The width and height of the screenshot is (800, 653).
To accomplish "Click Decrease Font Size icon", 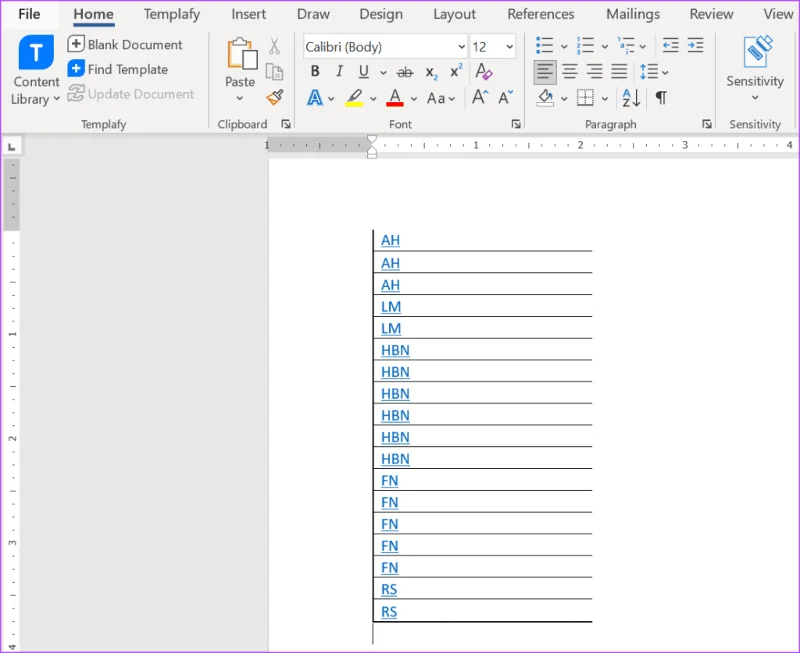I will [x=506, y=97].
